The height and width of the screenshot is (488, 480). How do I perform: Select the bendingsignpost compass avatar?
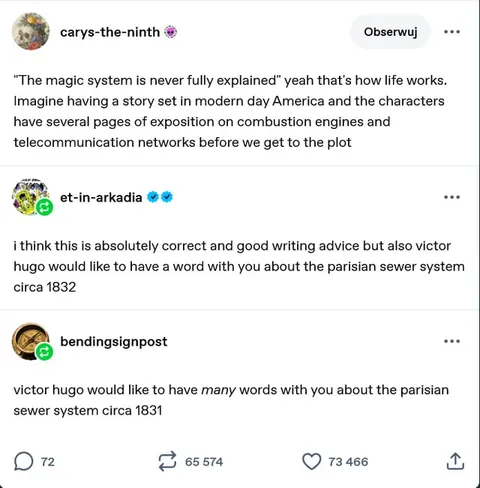tap(30, 341)
